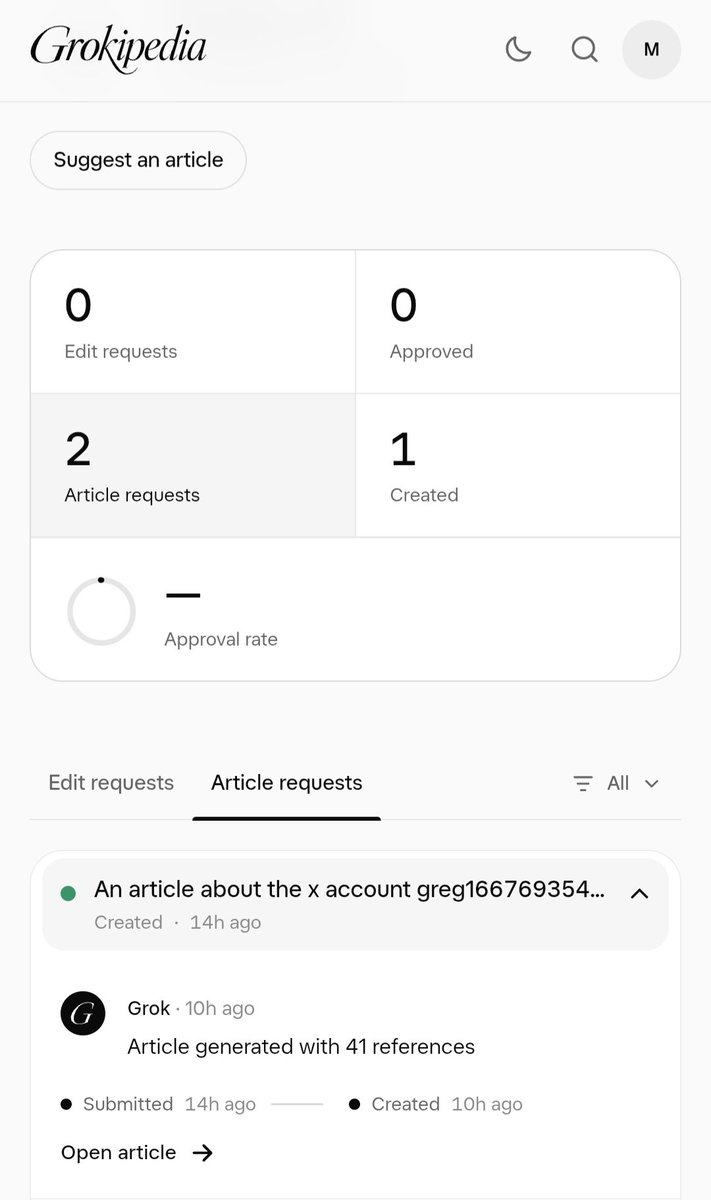Go to the Grokipedia home logo

pos(118,48)
